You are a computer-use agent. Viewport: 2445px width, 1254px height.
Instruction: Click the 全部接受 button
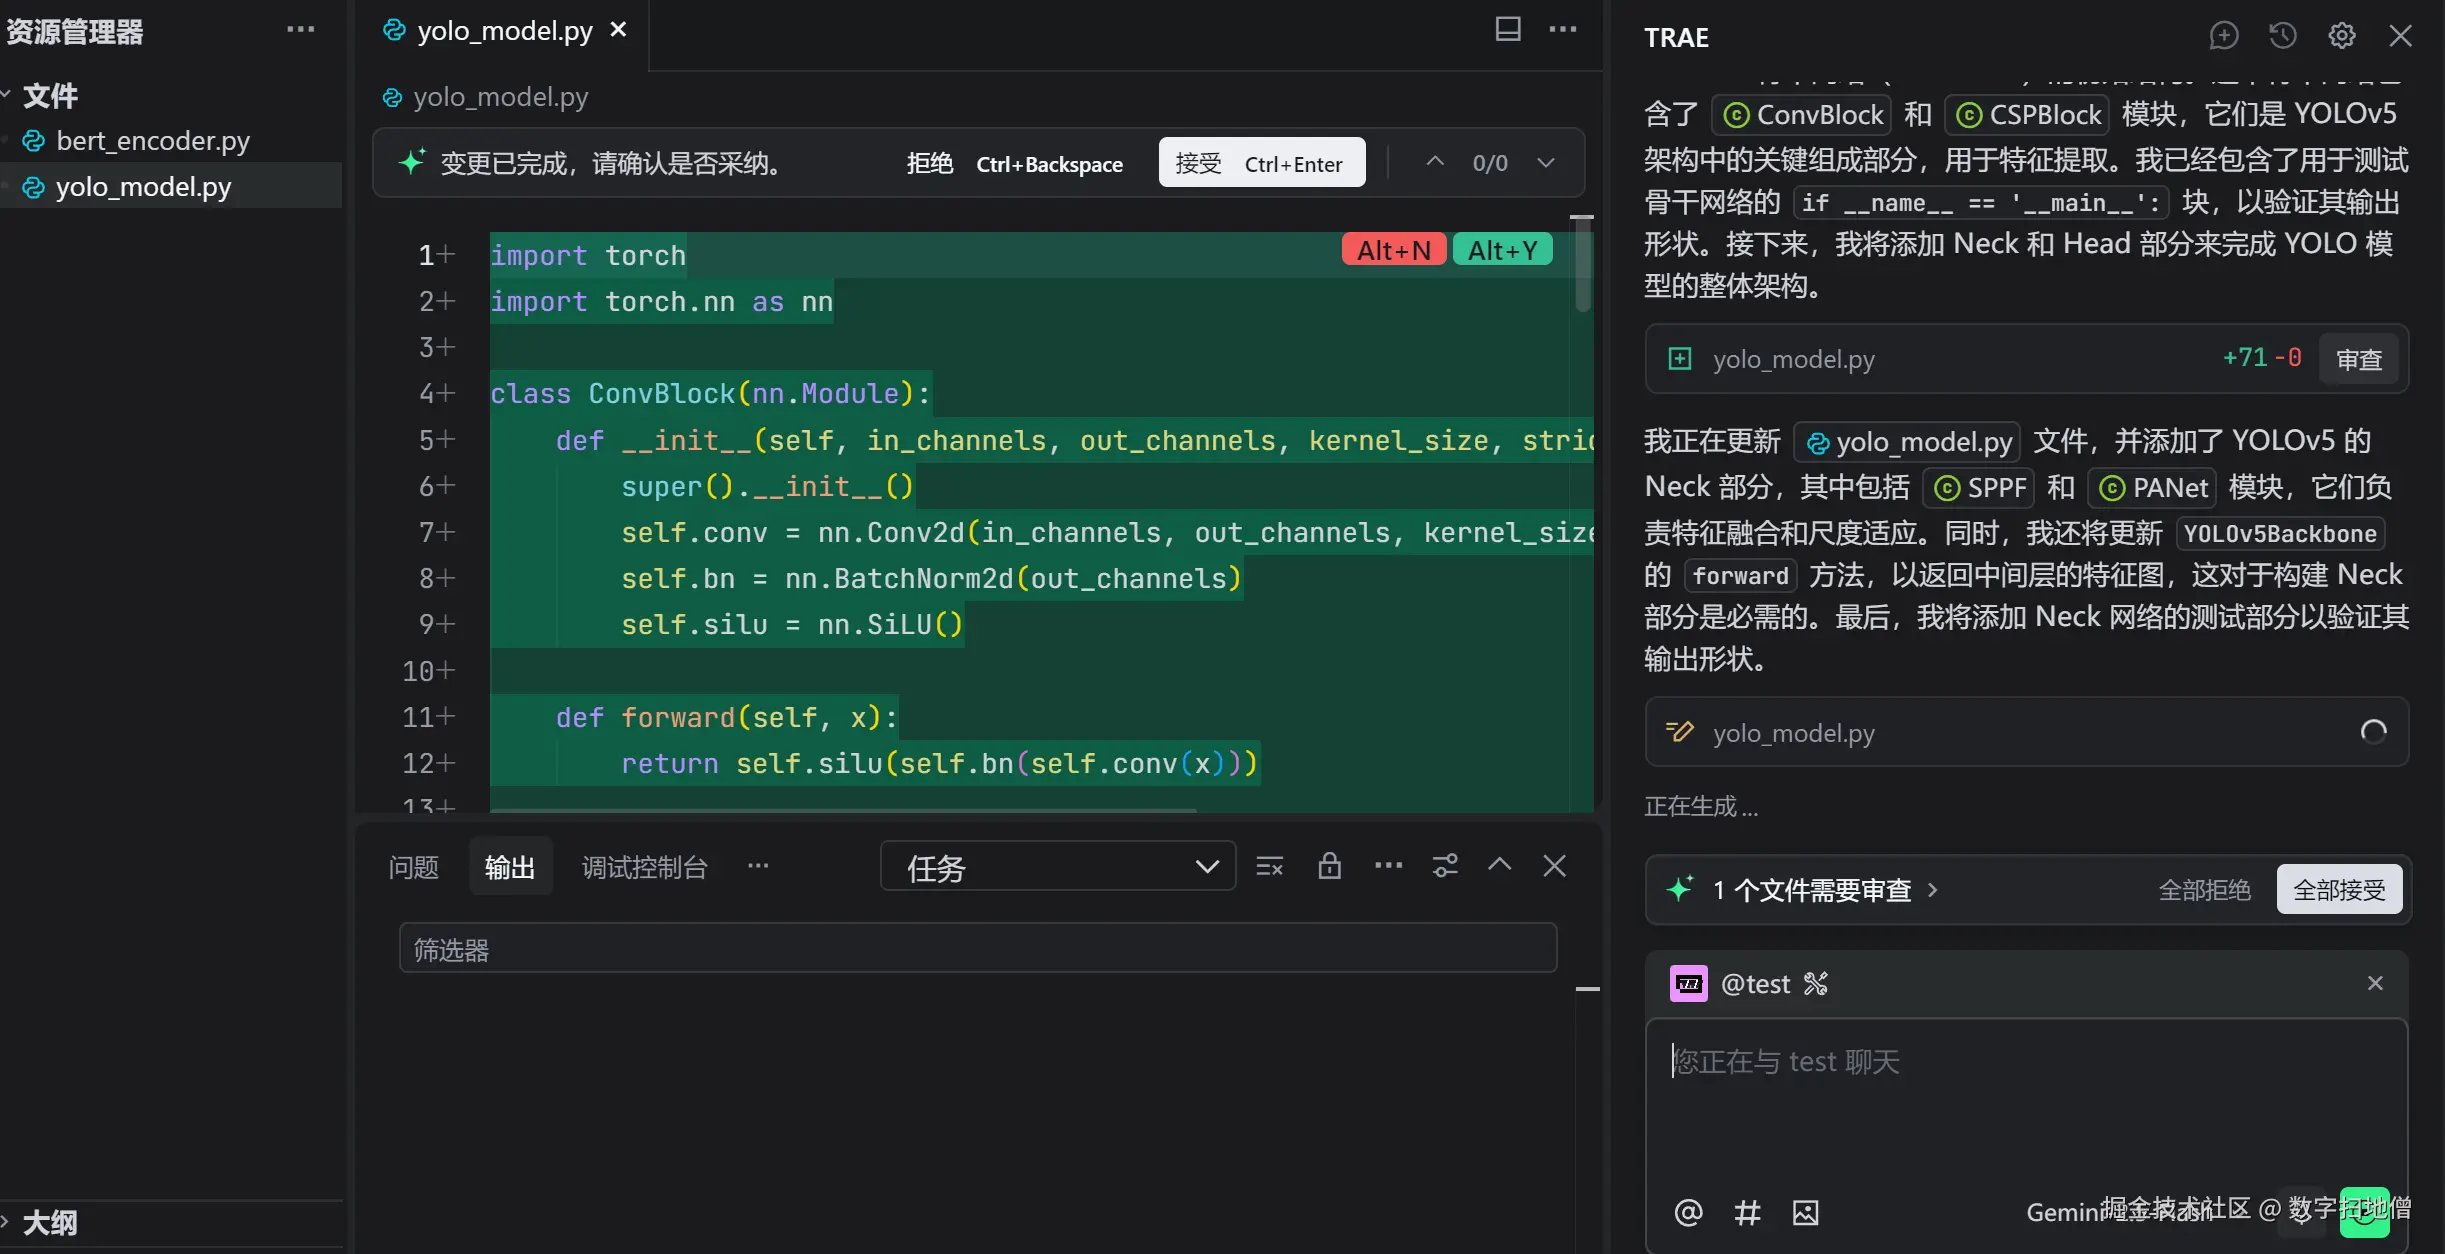2338,890
